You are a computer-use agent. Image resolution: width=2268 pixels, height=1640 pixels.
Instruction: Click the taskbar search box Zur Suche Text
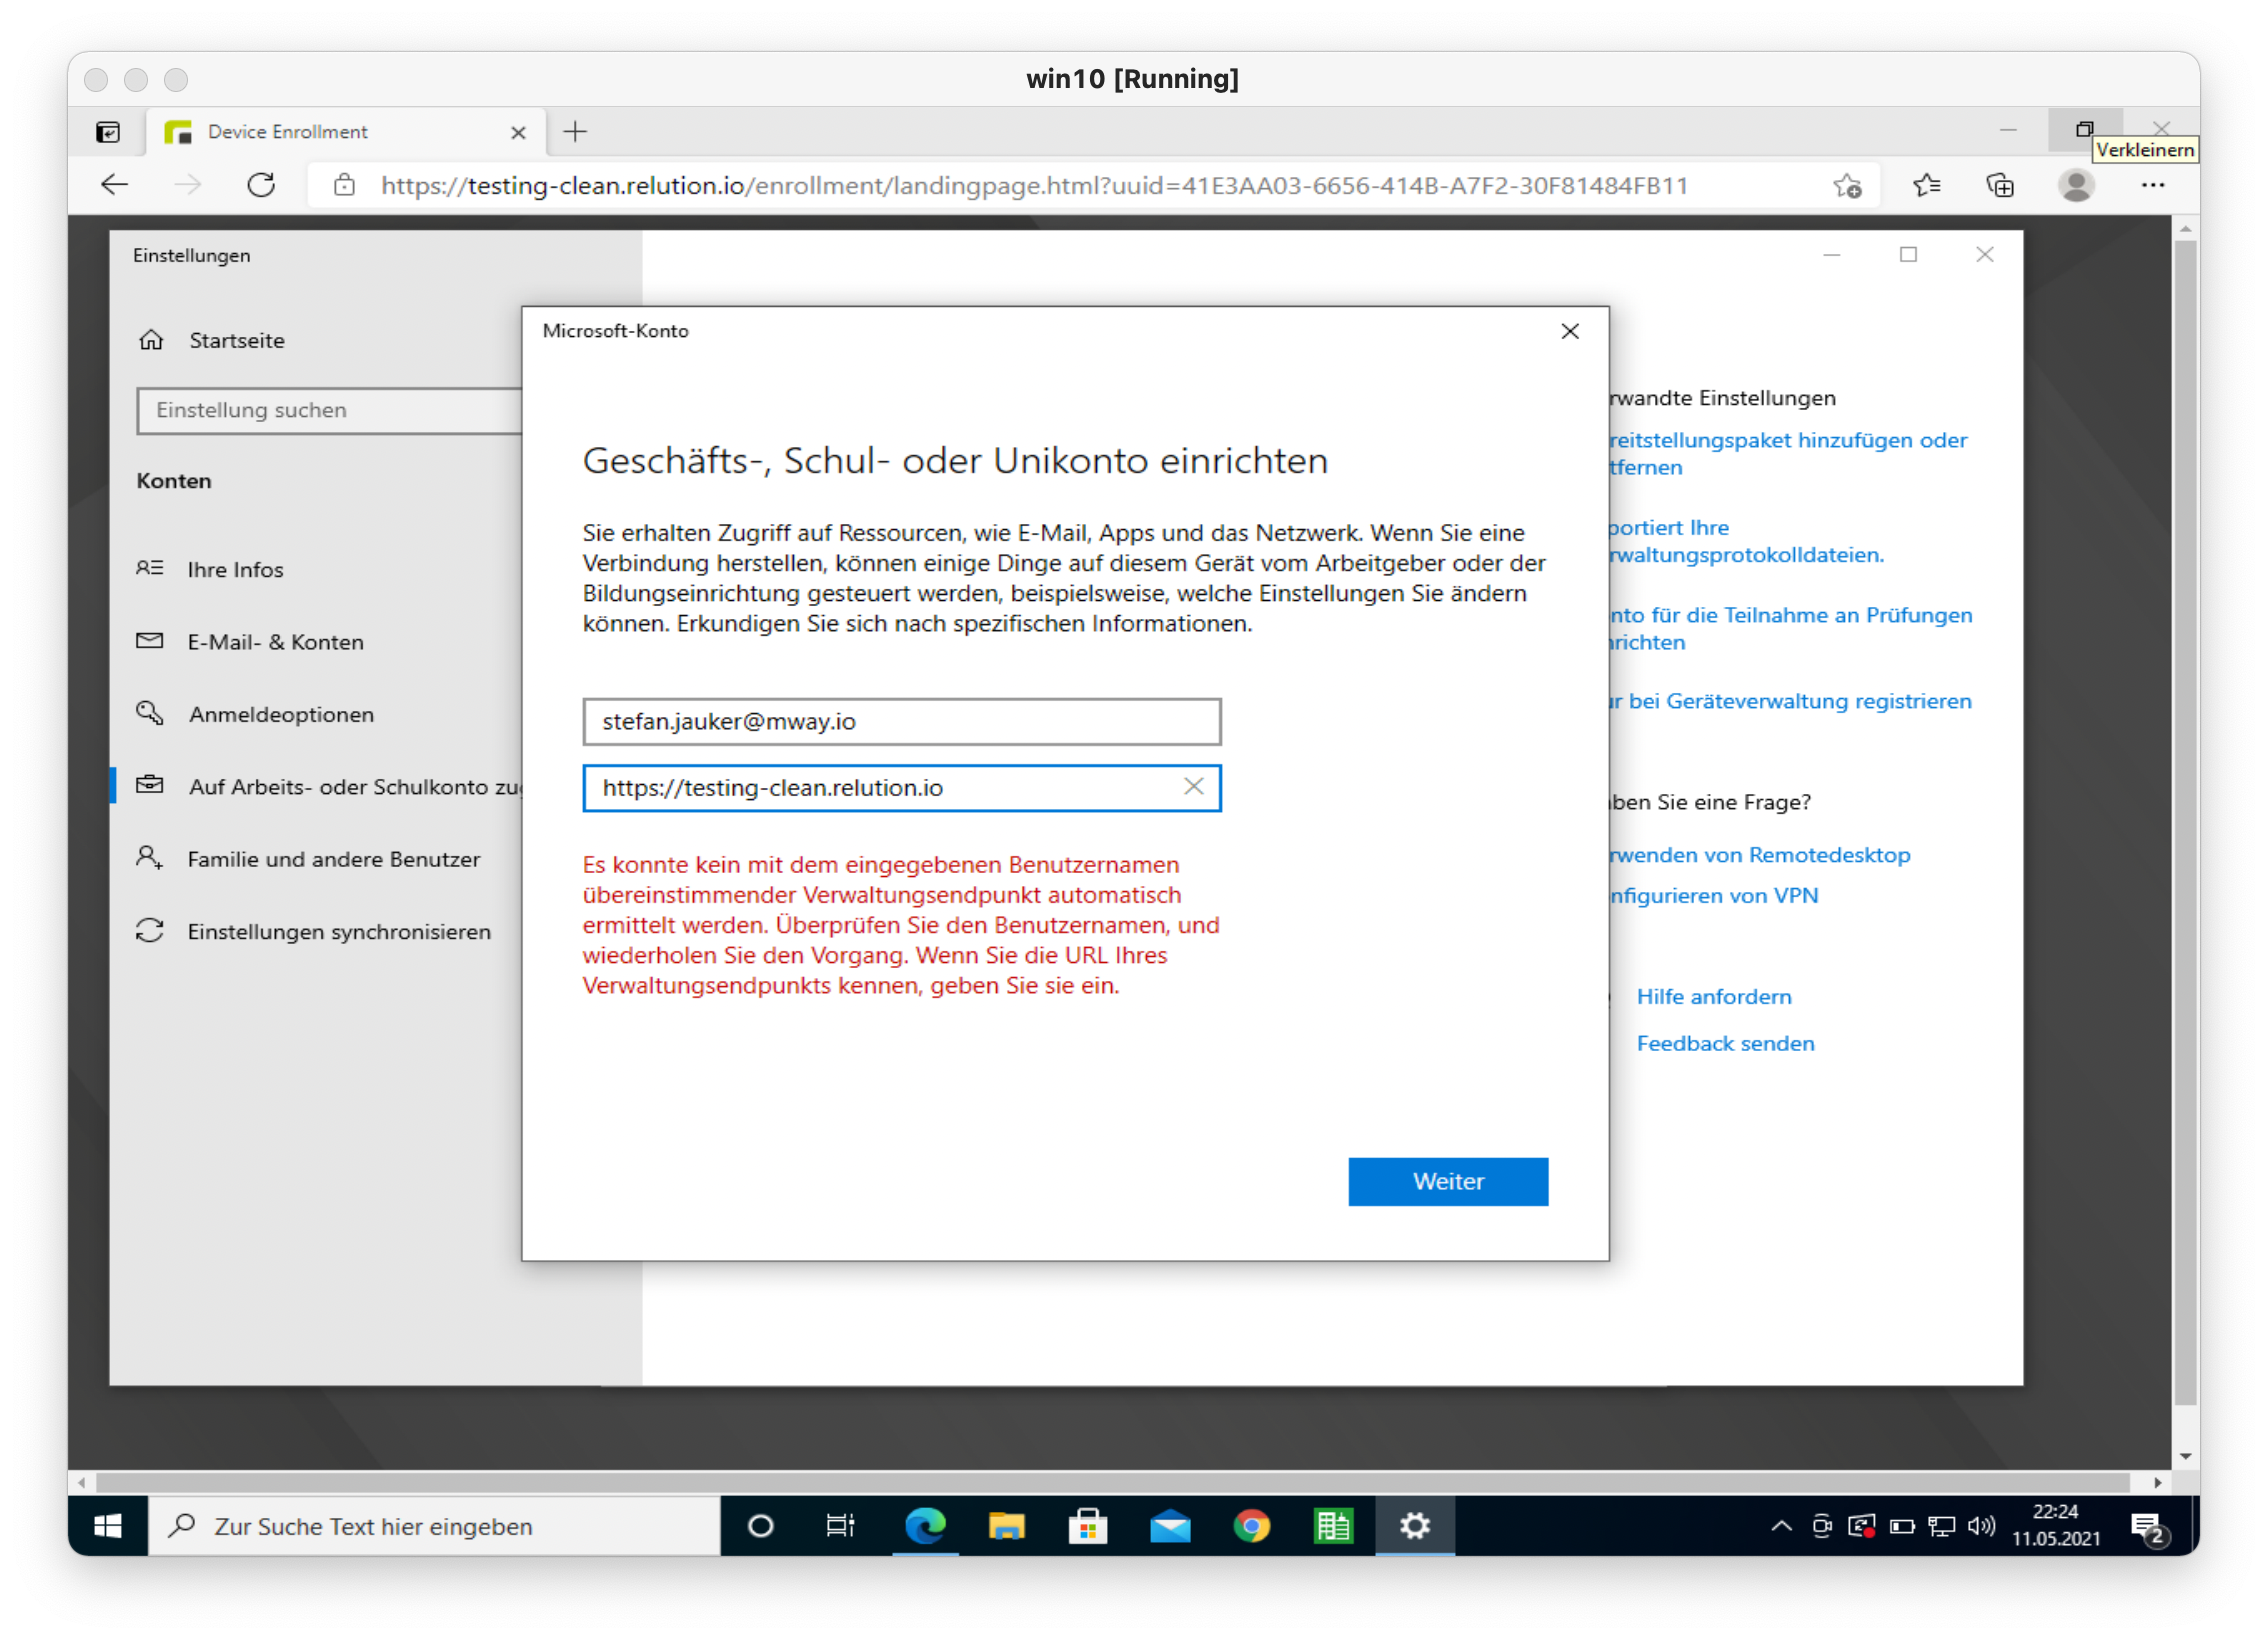(x=434, y=1526)
